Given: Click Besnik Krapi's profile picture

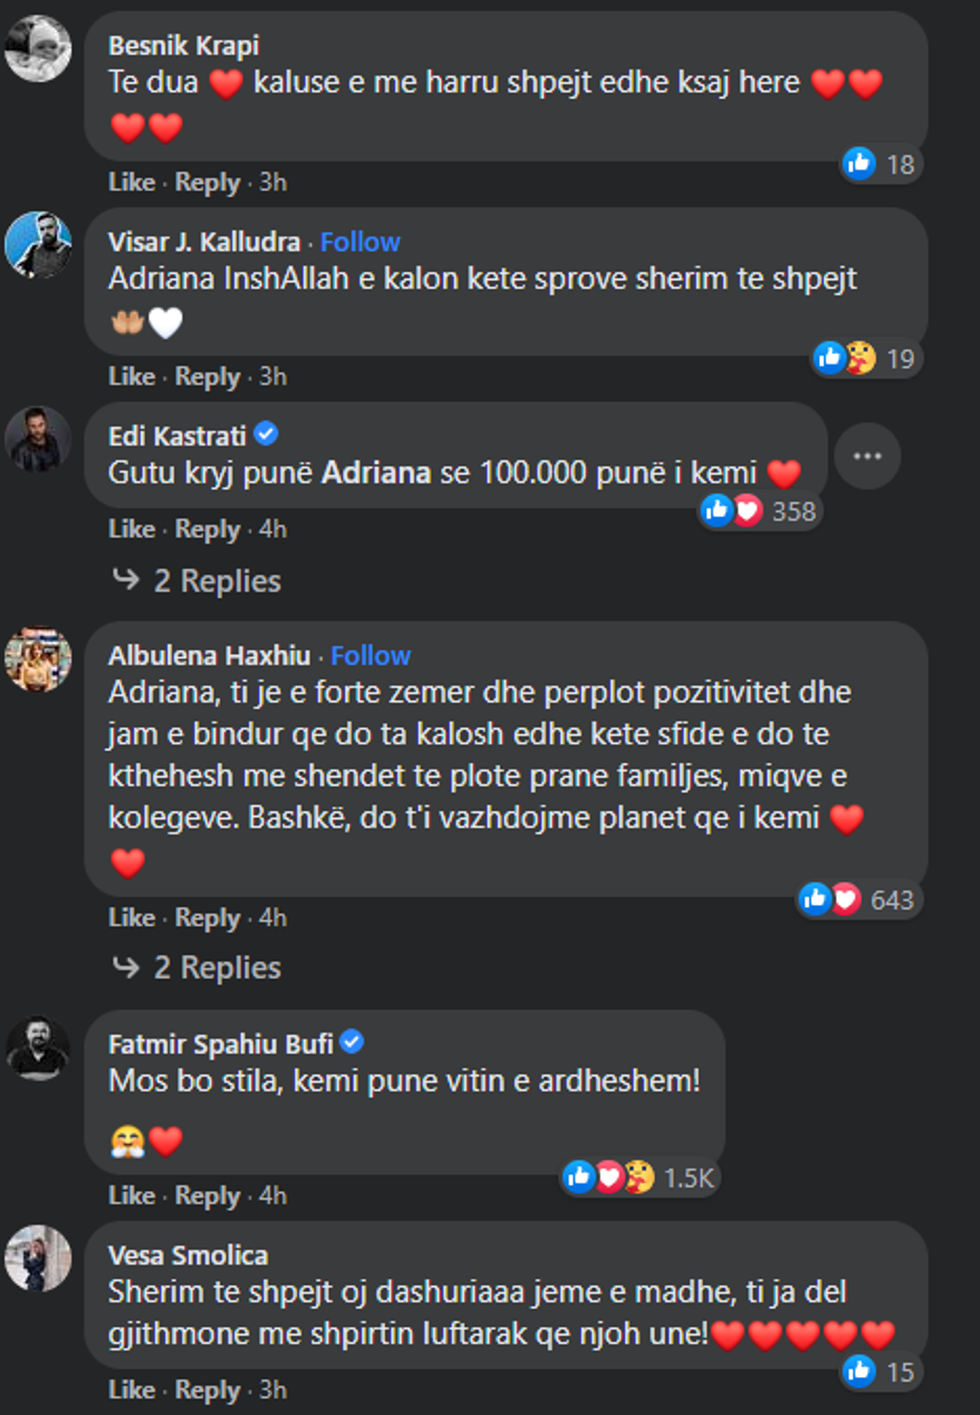Looking at the screenshot, I should (38, 48).
